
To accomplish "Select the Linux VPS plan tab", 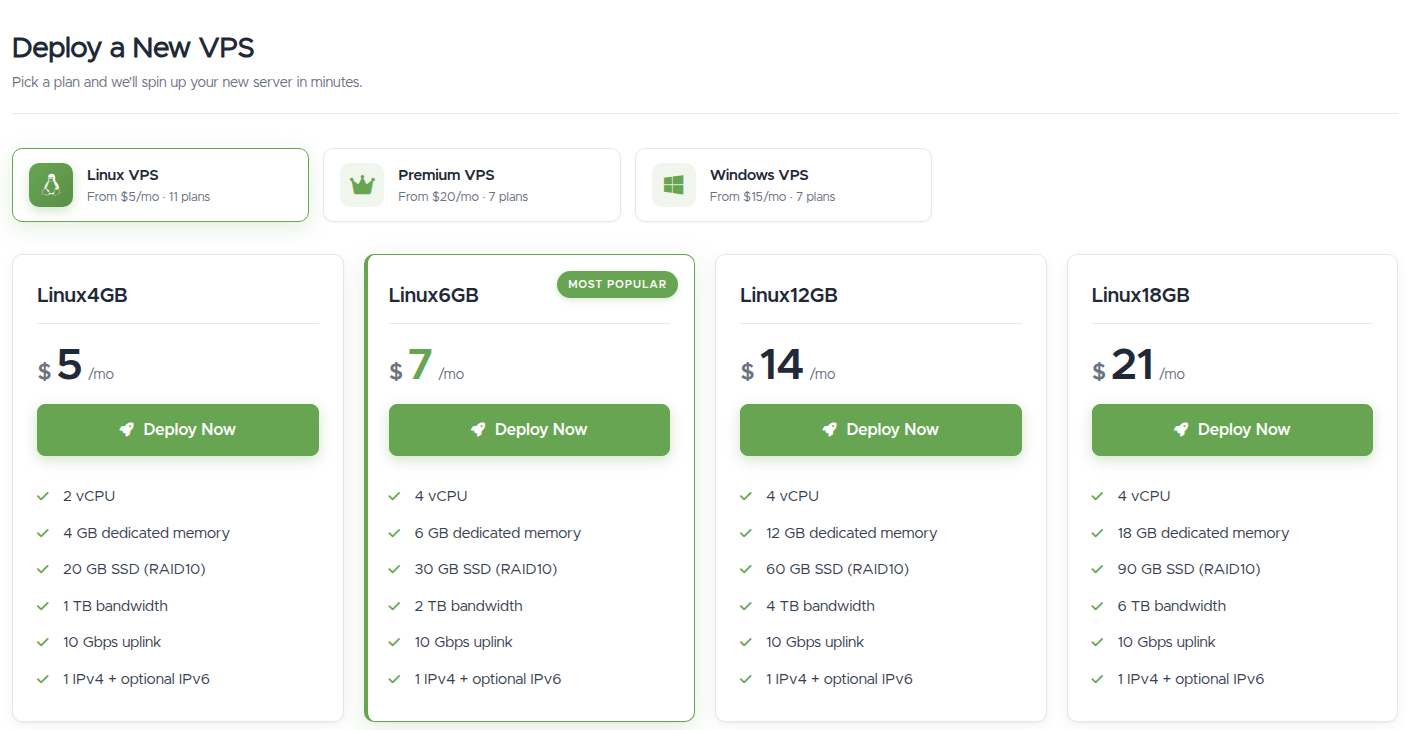I will click(160, 185).
